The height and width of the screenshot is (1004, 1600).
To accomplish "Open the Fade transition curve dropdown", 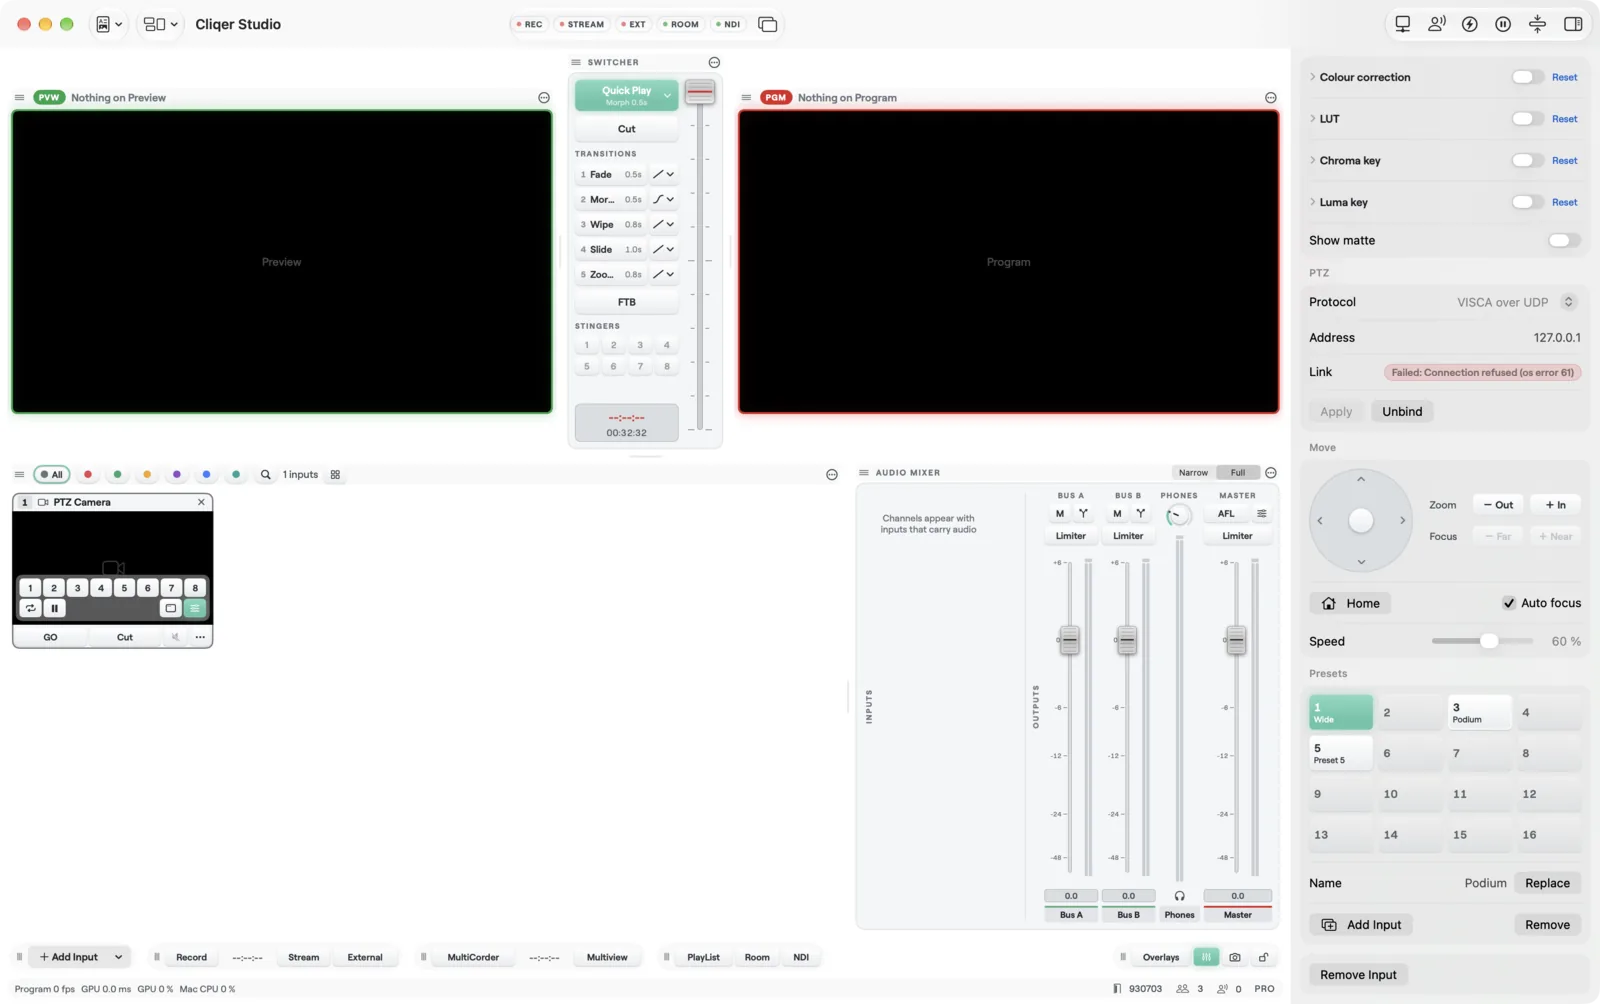I will tap(664, 174).
